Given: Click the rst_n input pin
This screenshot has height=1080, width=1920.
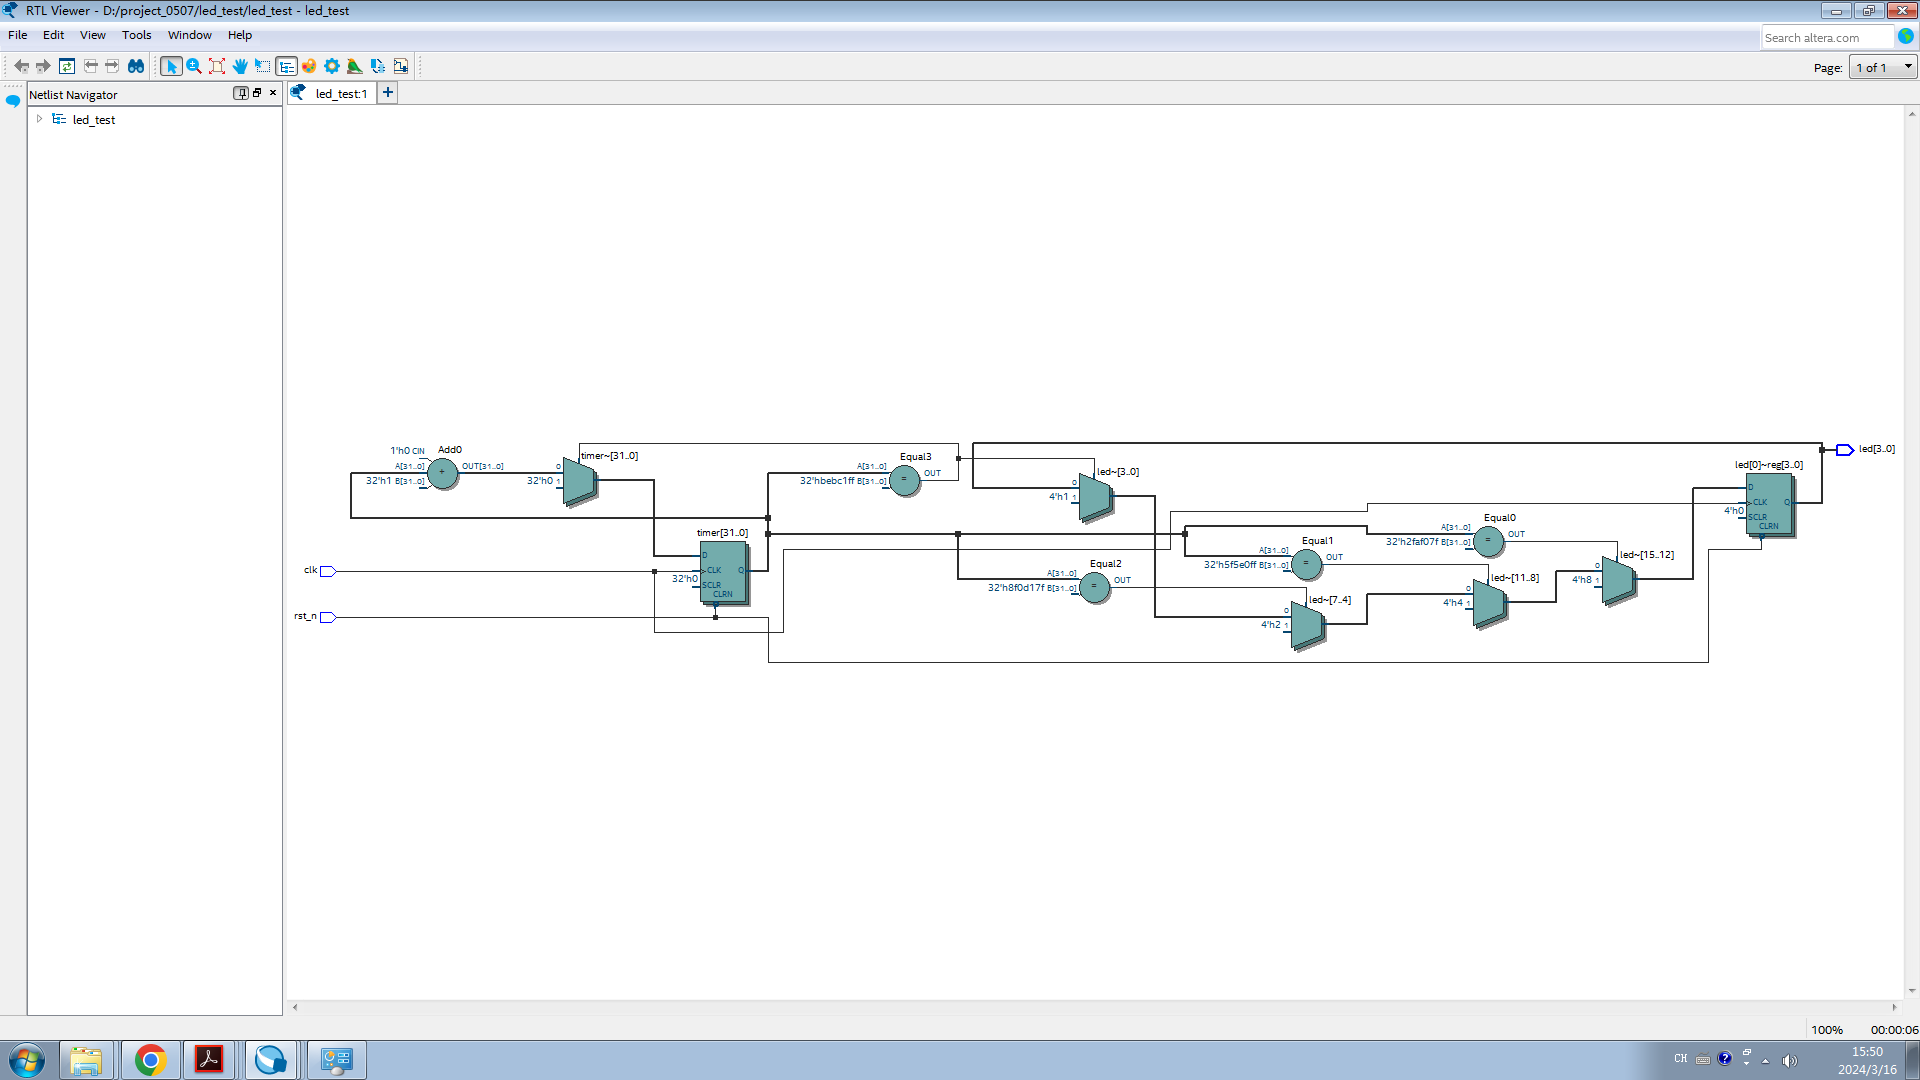Looking at the screenshot, I should click(327, 618).
